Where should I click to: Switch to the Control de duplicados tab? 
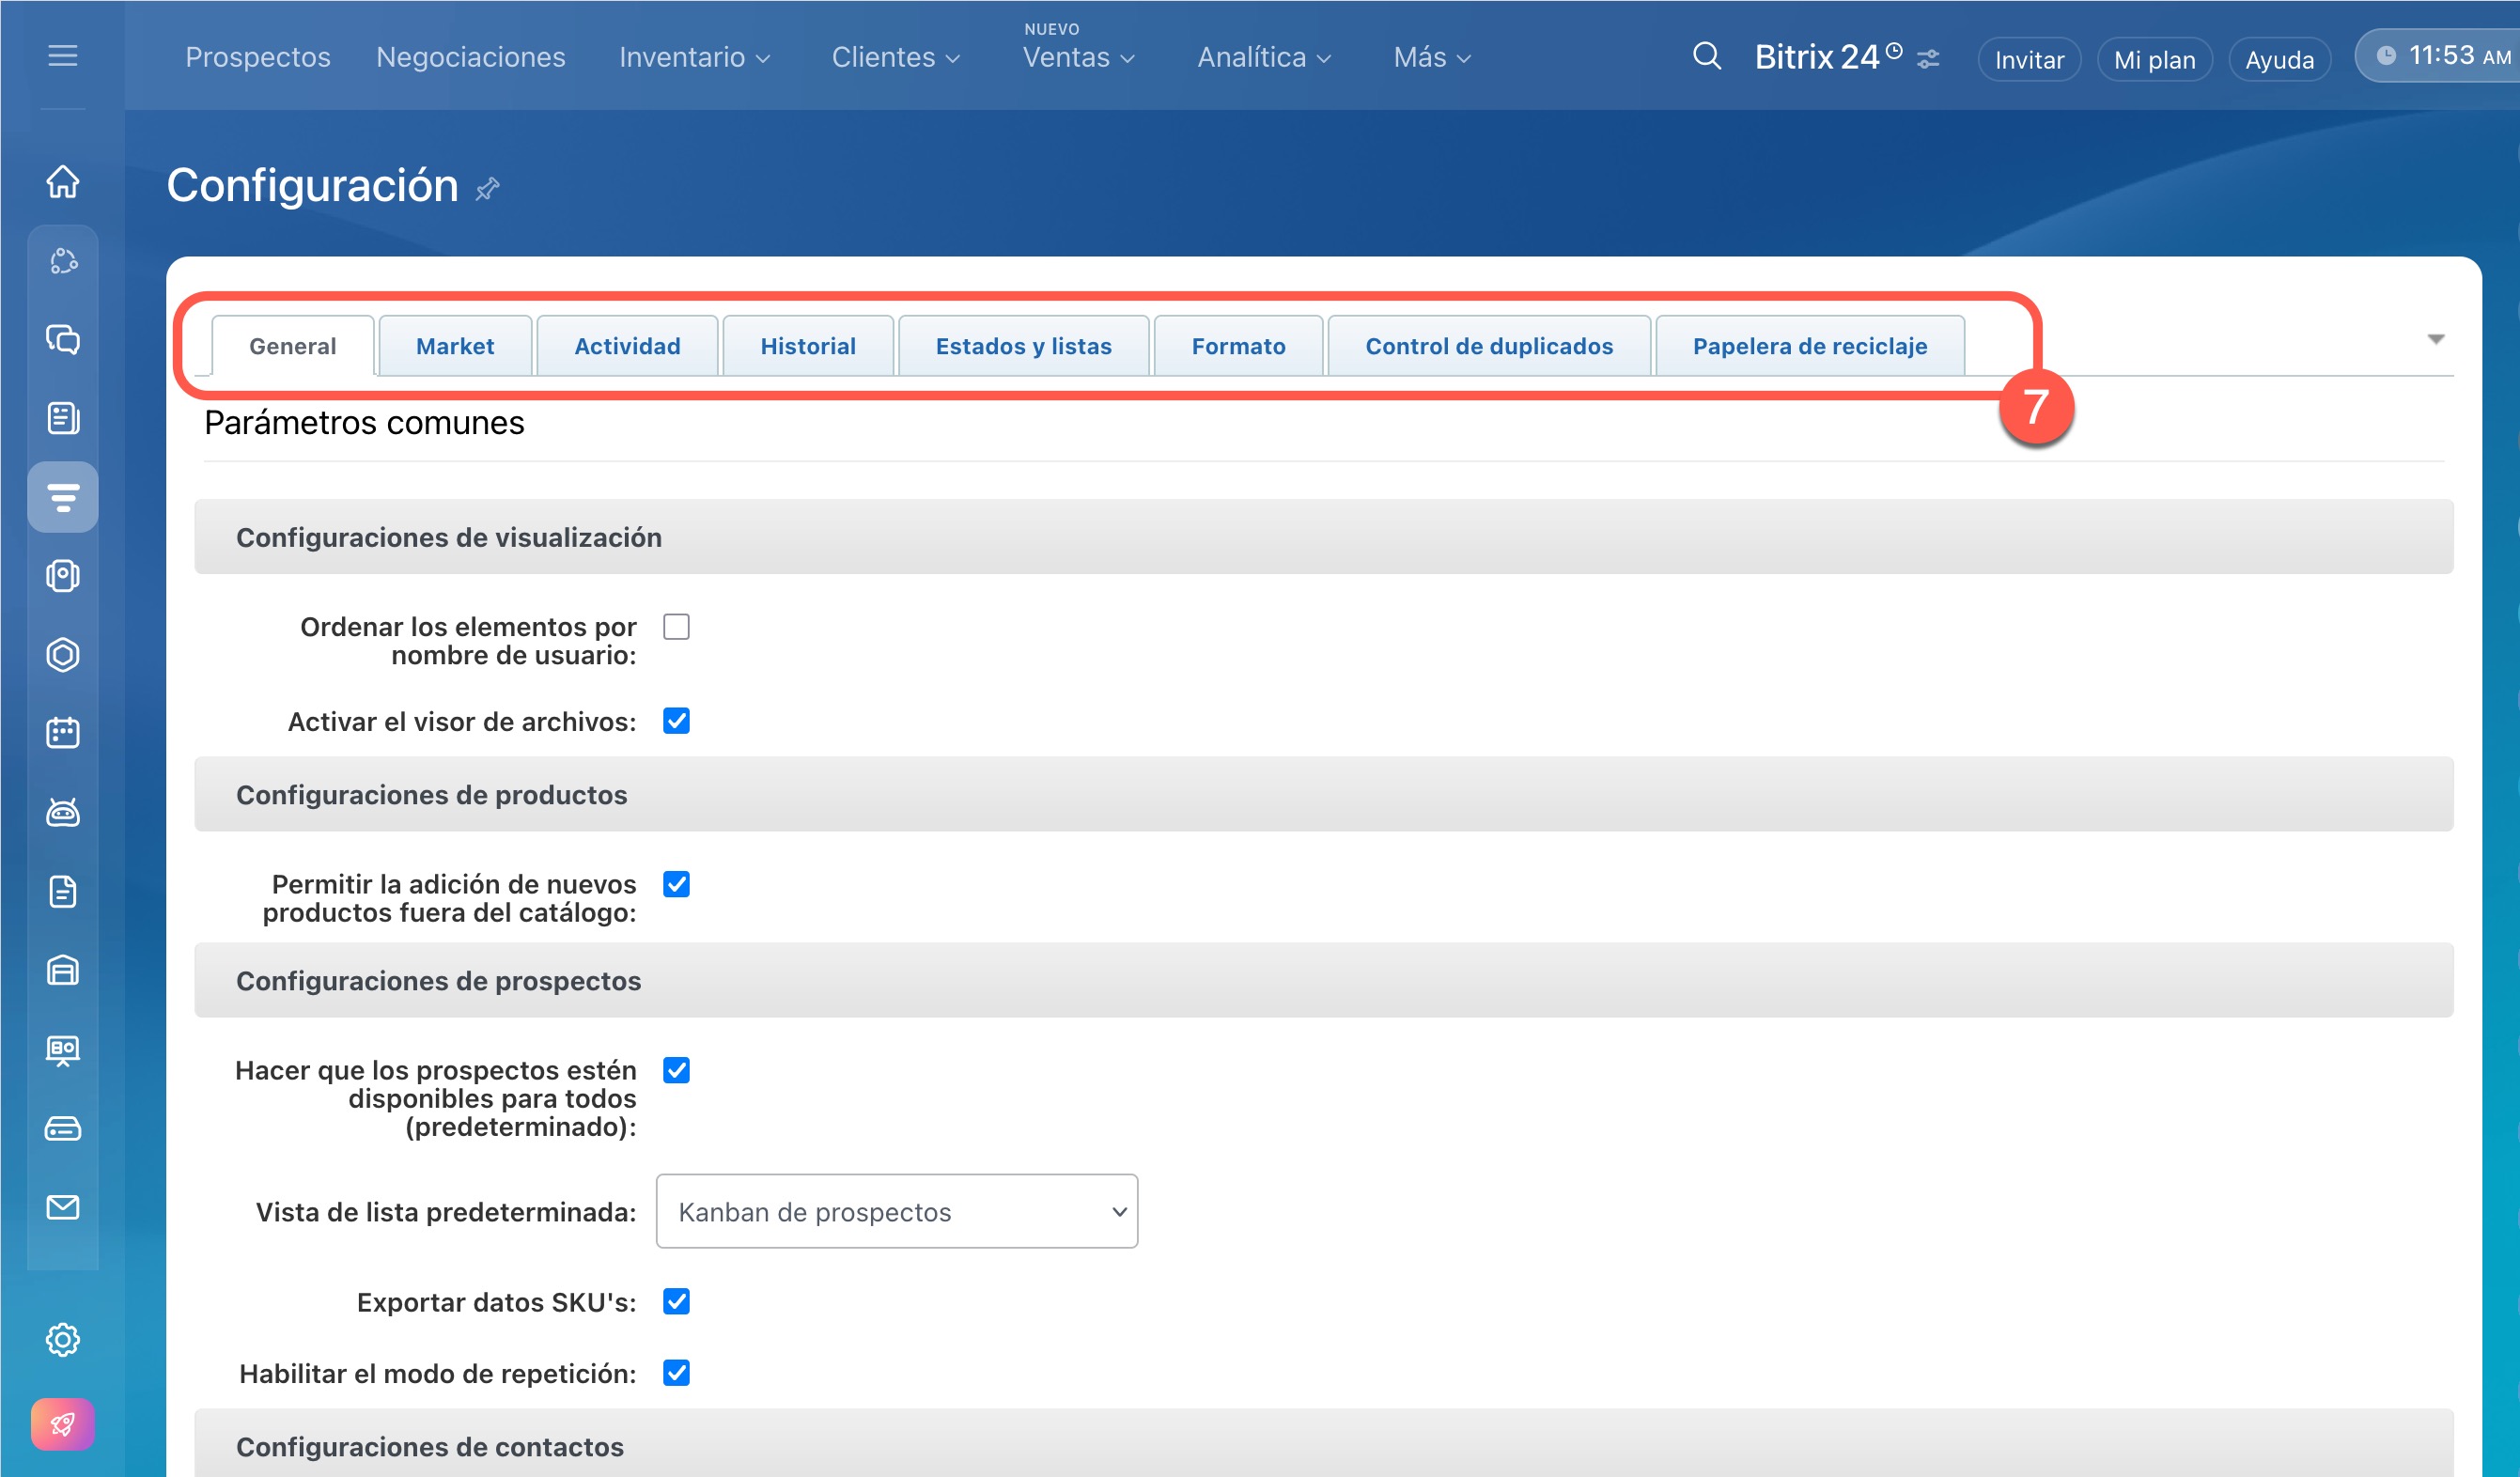pos(1488,346)
